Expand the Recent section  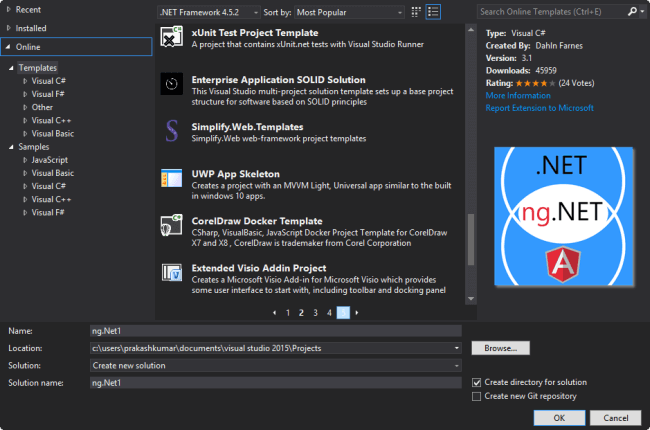point(9,9)
